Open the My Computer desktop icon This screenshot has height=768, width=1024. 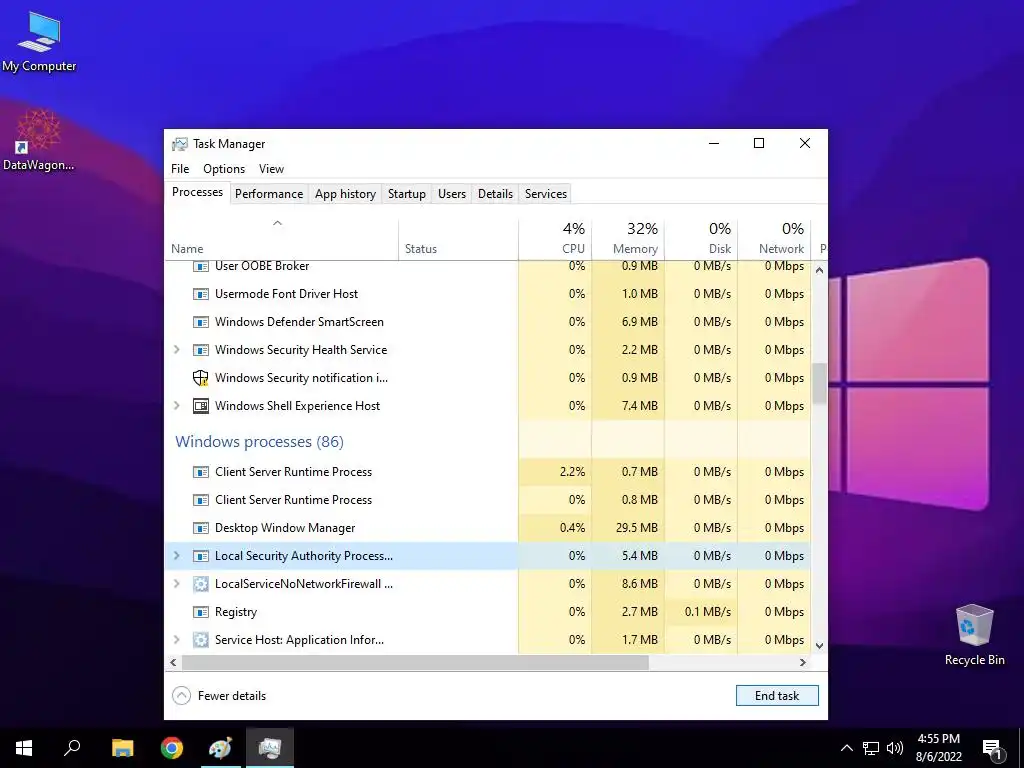pyautogui.click(x=39, y=41)
